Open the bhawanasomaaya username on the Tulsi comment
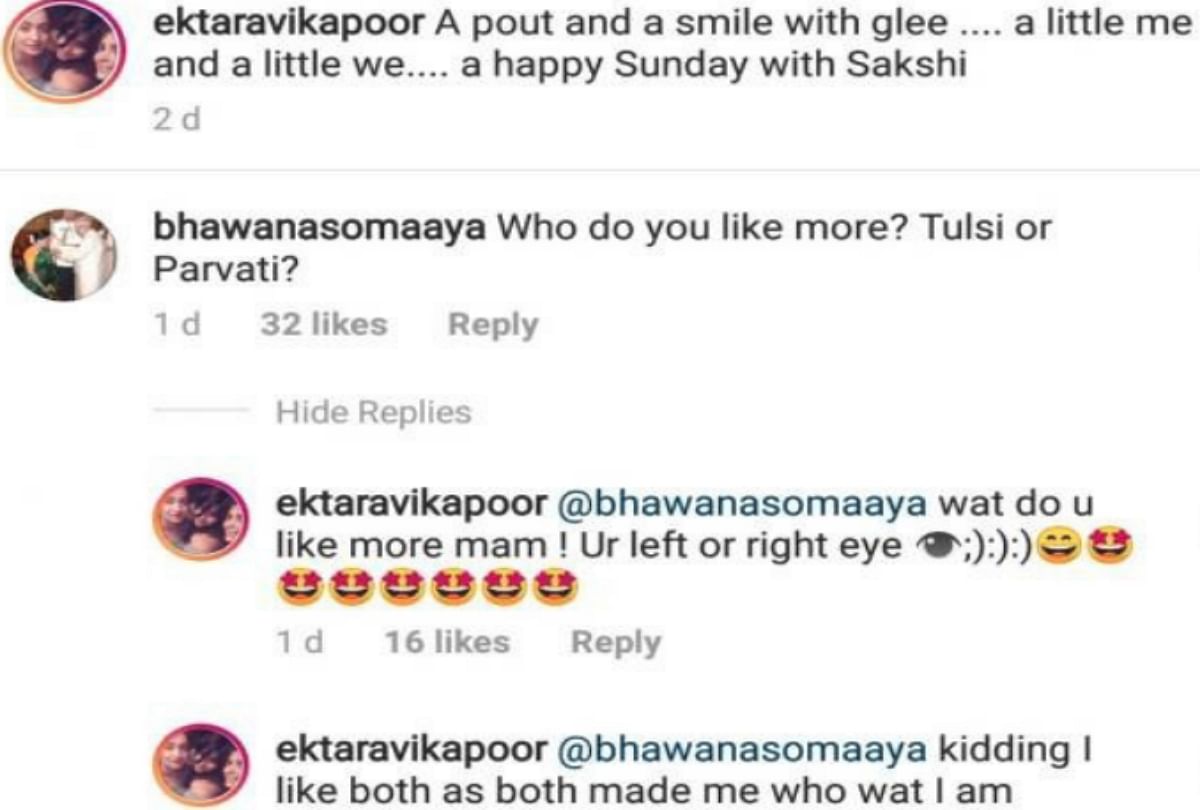The width and height of the screenshot is (1200, 810). [x=319, y=228]
